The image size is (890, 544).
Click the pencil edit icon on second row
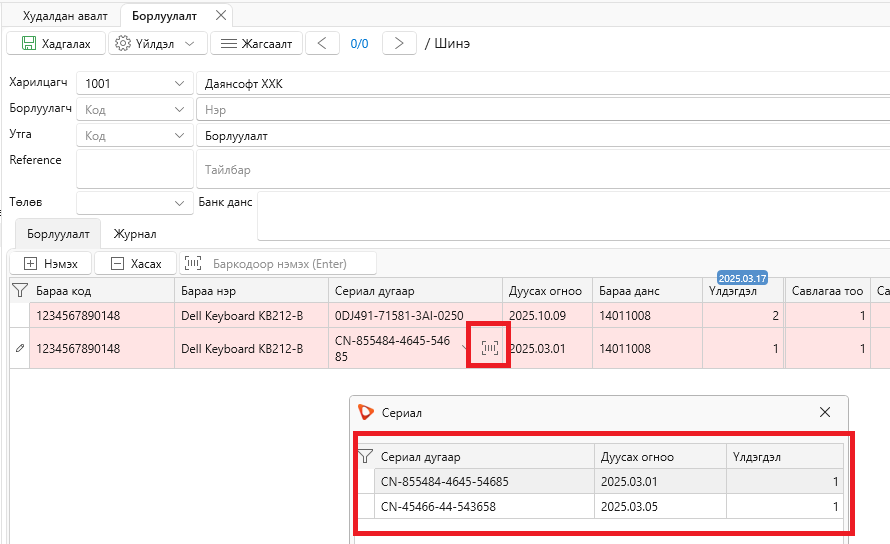coord(20,348)
